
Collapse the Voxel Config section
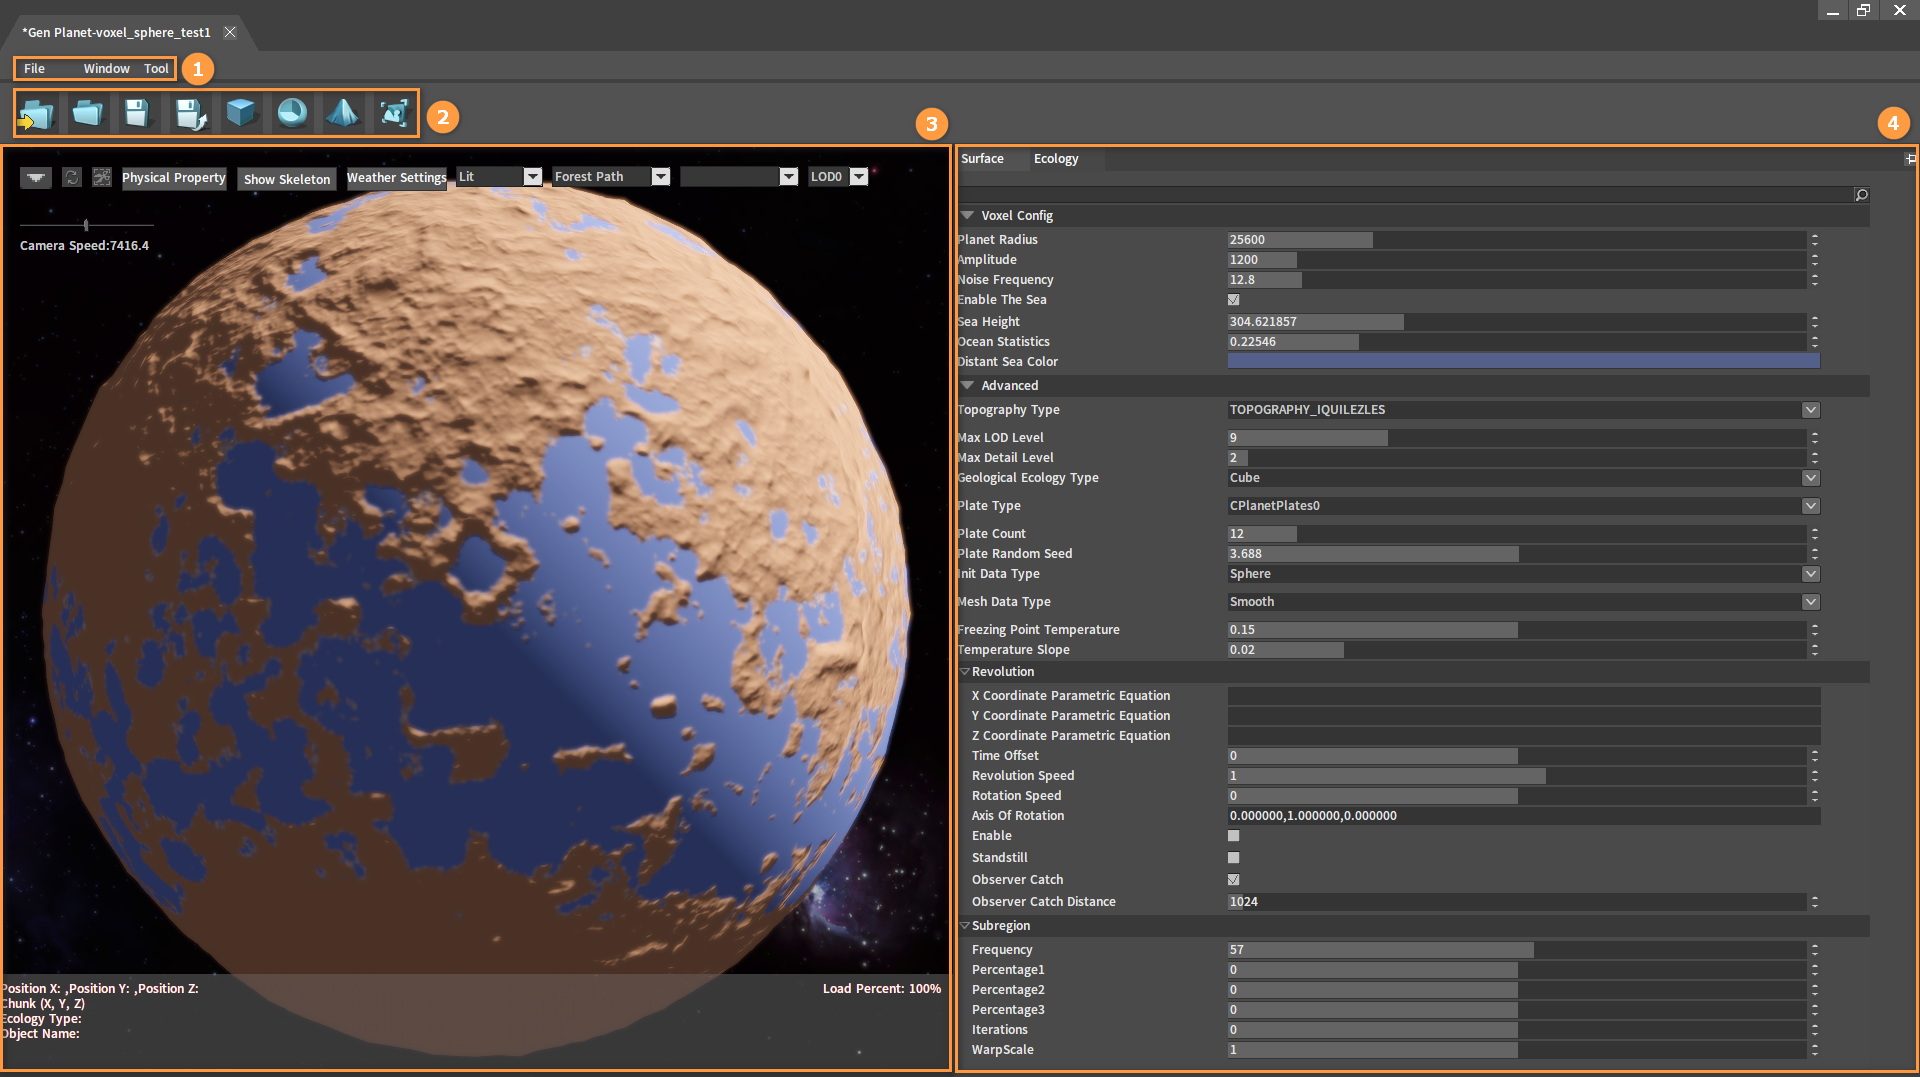[967, 216]
